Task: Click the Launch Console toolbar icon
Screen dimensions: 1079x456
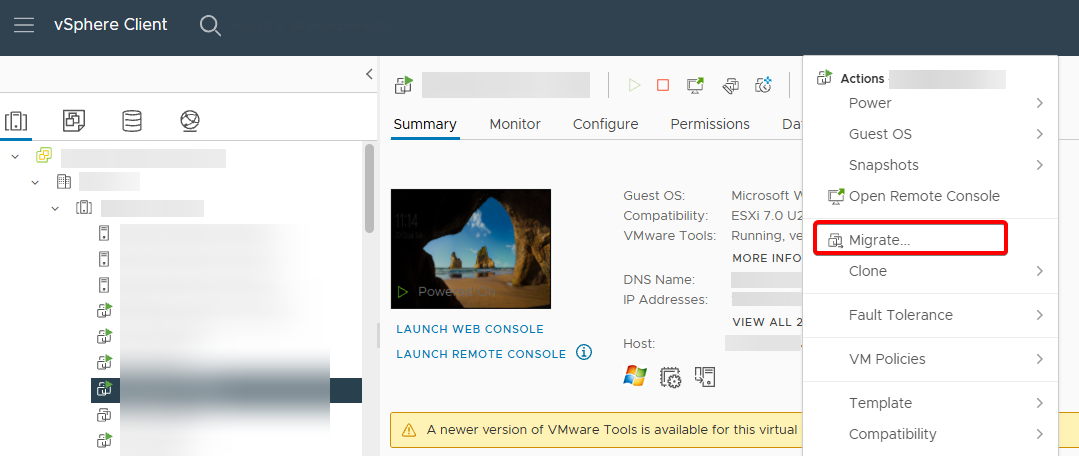Action: (x=695, y=85)
